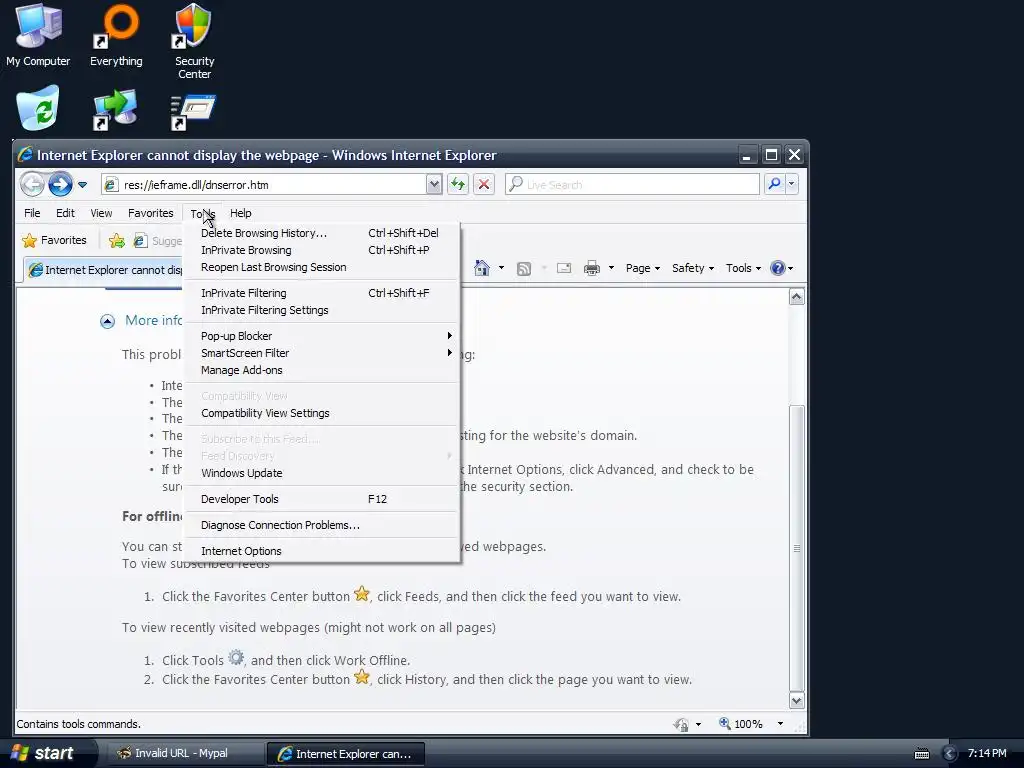The height and width of the screenshot is (768, 1024).
Task: Select Reopen Last Browsing Session
Action: click(x=322, y=267)
